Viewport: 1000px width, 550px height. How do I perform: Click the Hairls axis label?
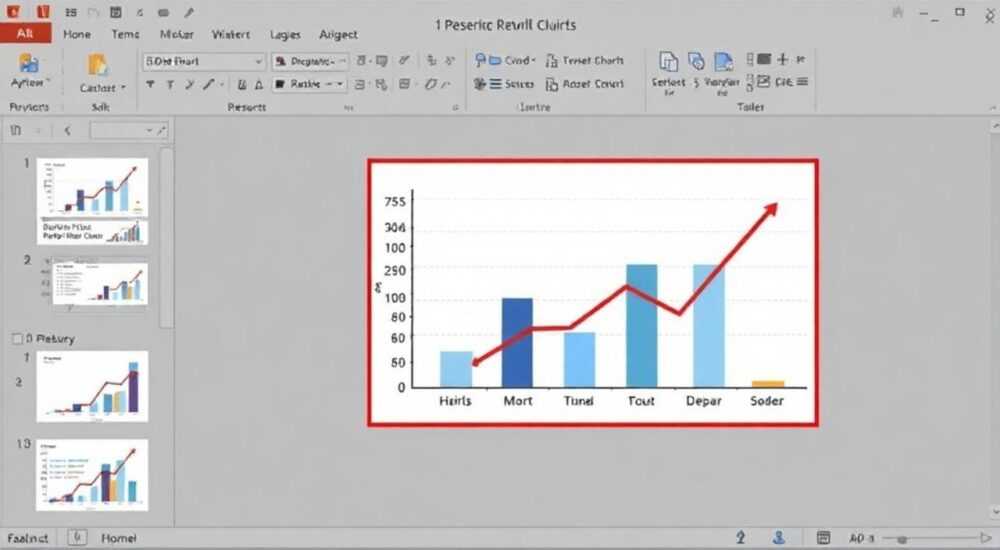pyautogui.click(x=455, y=401)
